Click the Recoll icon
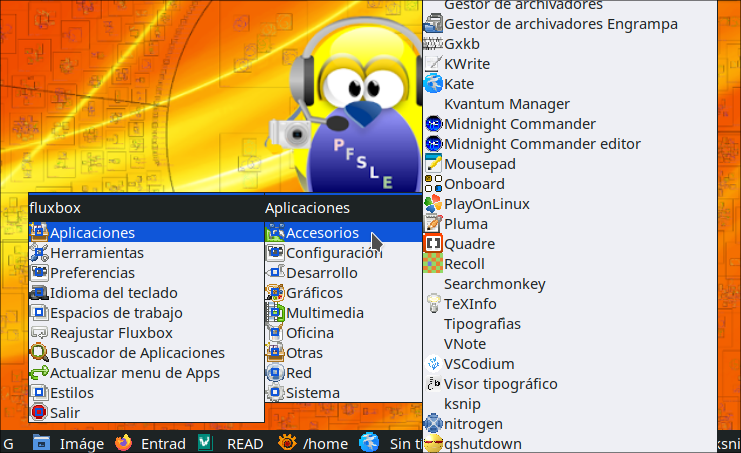The height and width of the screenshot is (453, 741). point(433,264)
